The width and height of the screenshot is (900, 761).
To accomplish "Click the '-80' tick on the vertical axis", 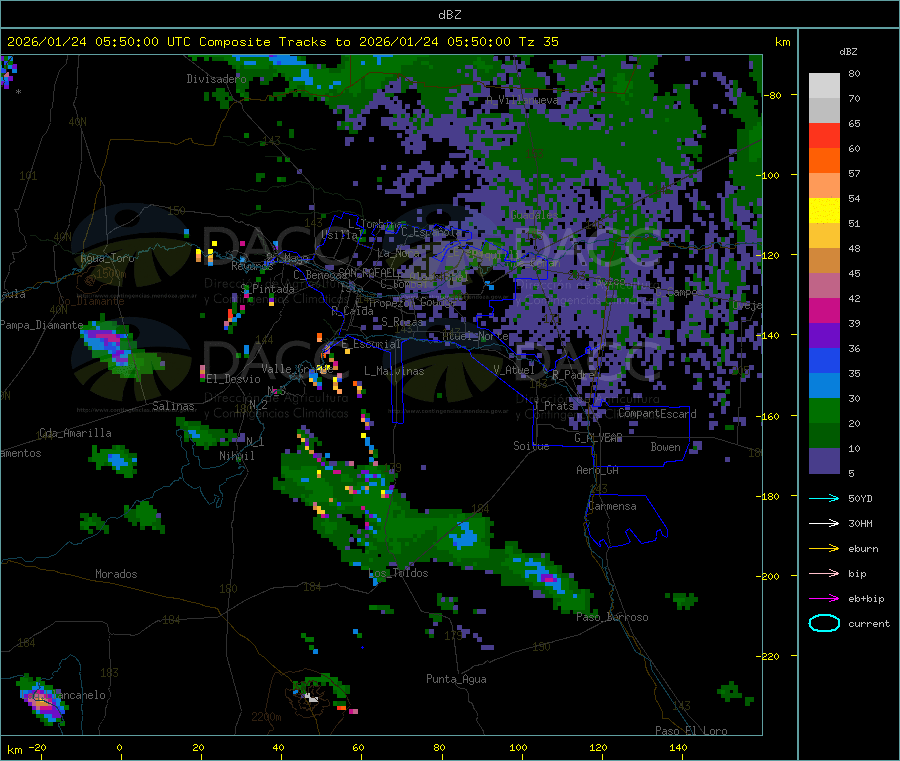I will point(771,95).
